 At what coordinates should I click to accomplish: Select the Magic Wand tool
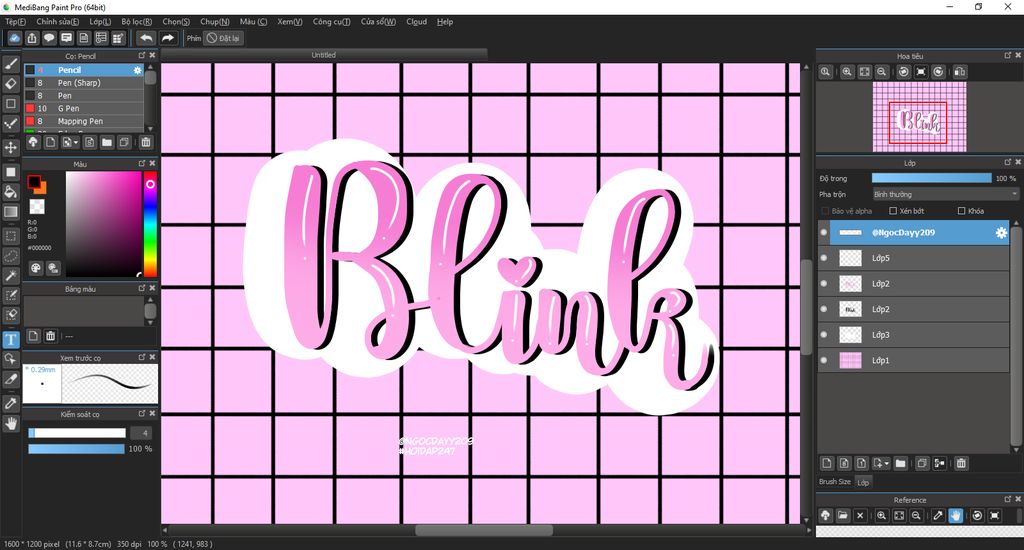click(x=10, y=276)
